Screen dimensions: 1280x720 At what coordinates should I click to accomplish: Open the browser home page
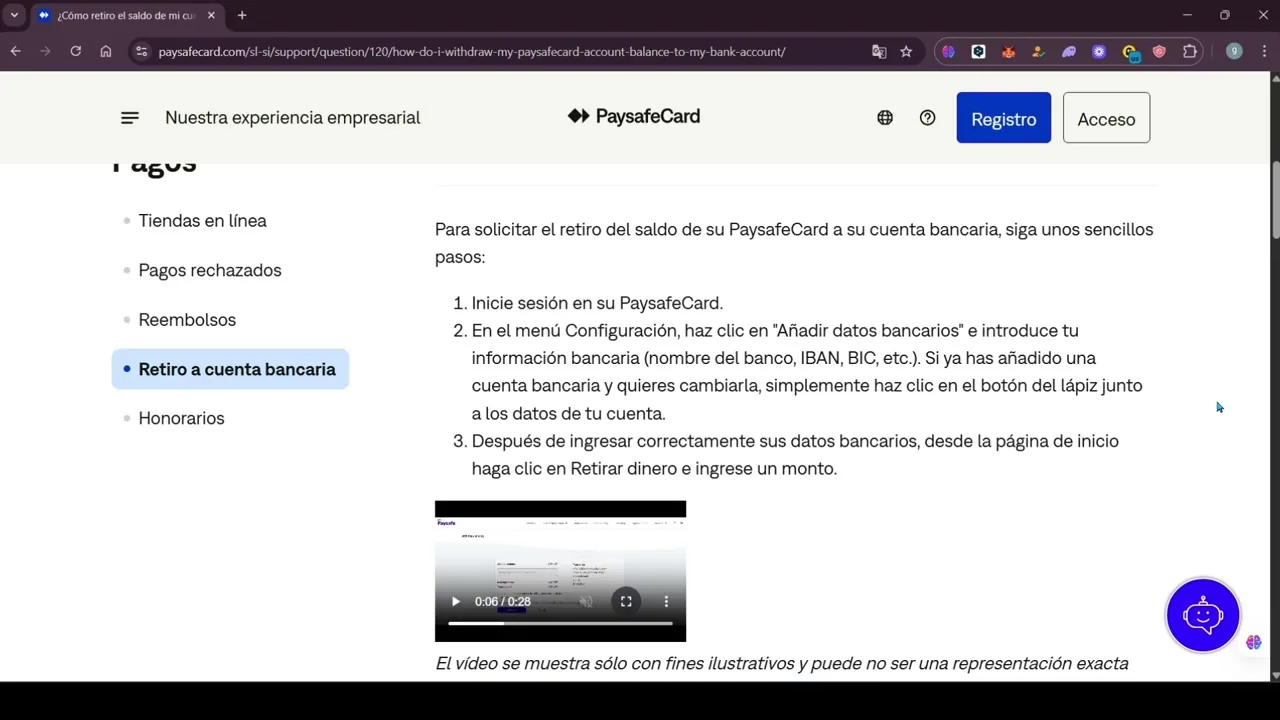point(106,51)
